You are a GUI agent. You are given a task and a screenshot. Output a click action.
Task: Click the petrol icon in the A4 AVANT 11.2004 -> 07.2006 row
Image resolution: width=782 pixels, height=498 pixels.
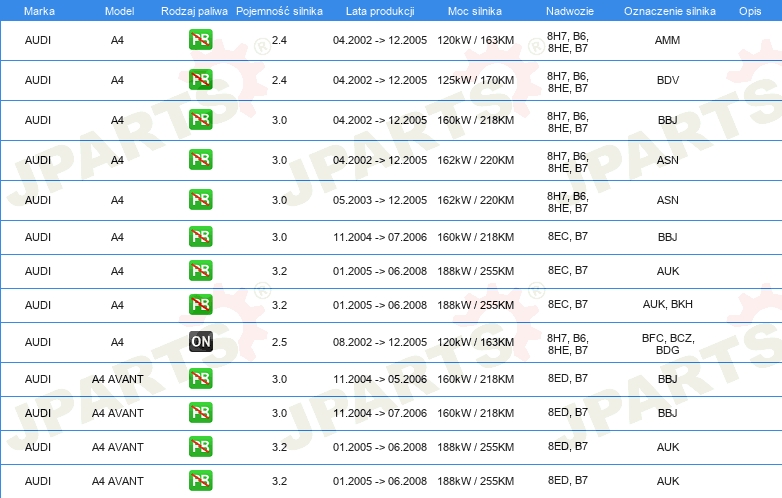[x=200, y=413]
